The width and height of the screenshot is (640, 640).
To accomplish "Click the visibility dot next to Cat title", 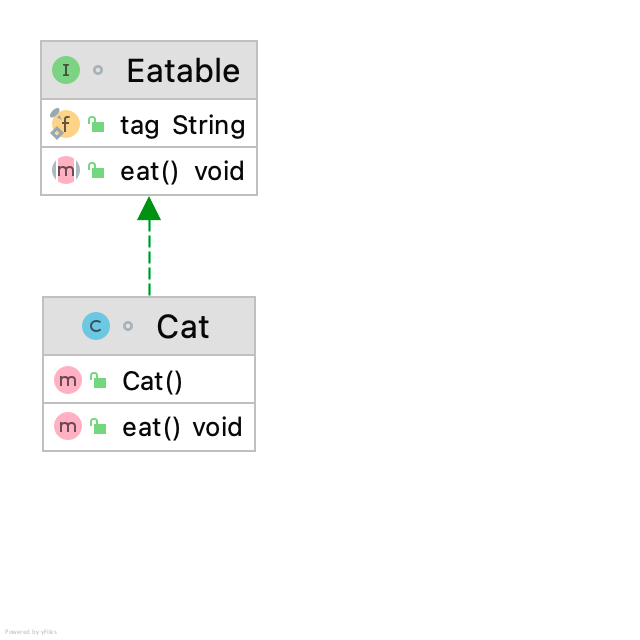I will (x=128, y=326).
